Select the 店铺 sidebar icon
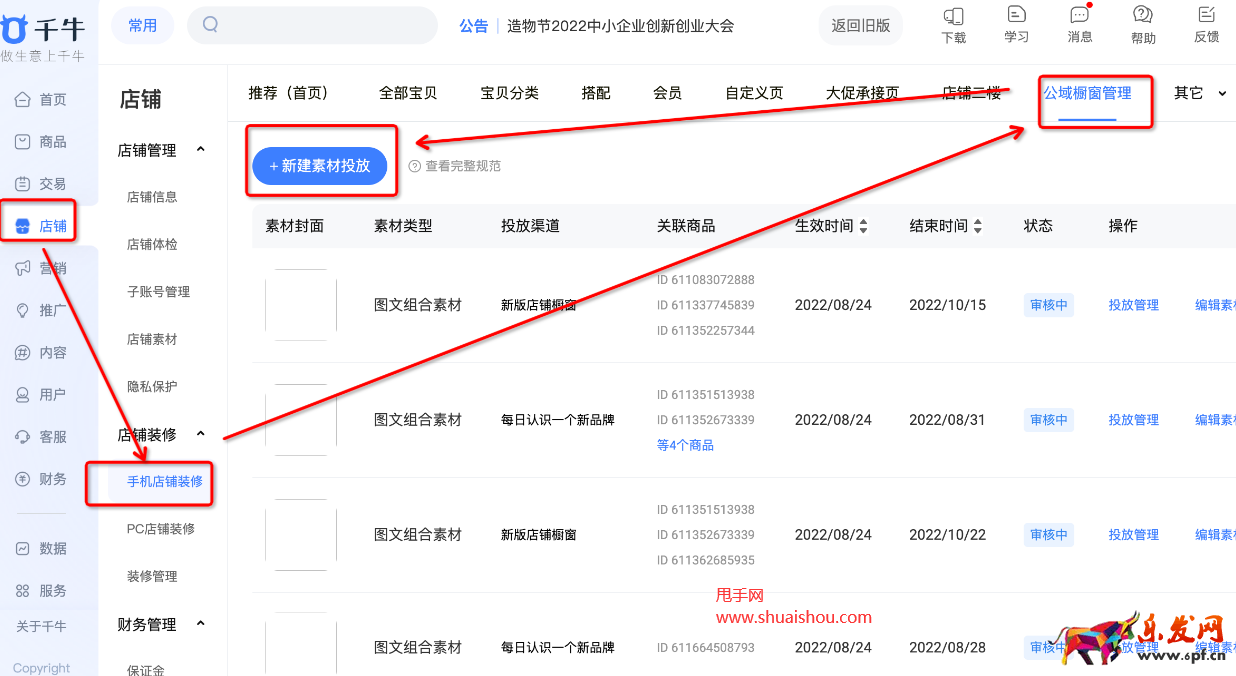 [38, 223]
